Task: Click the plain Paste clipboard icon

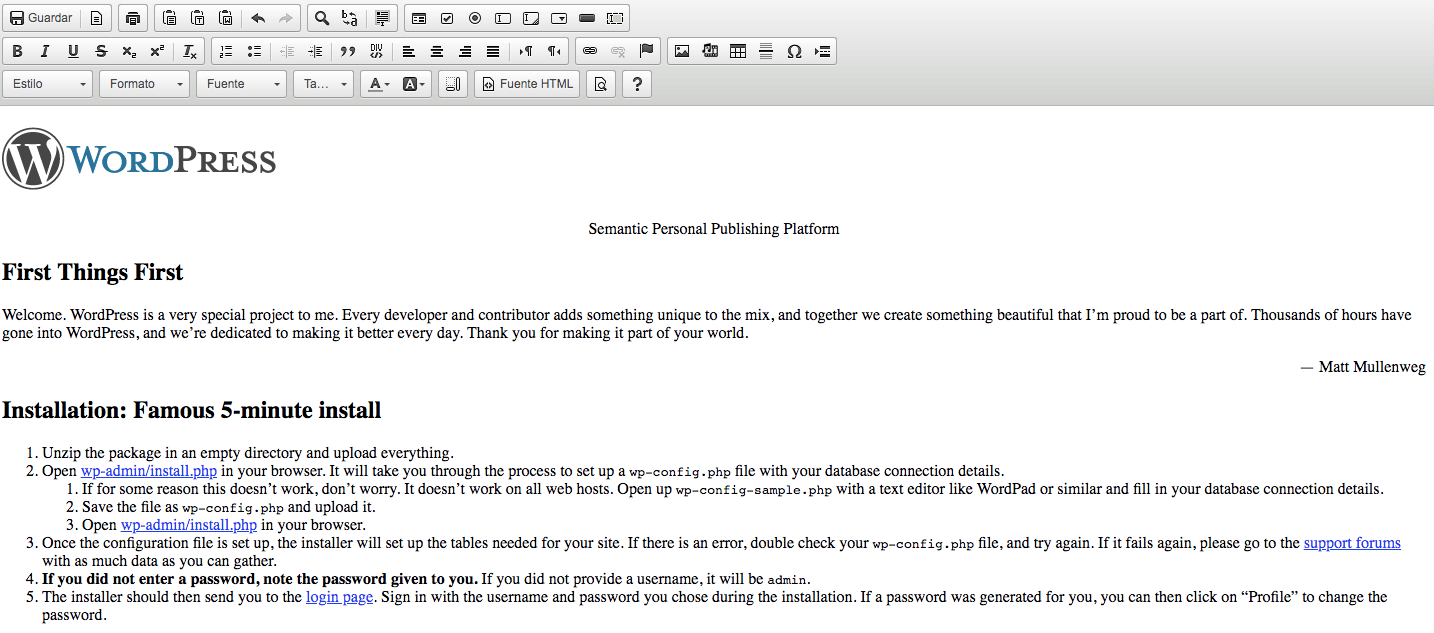Action: [x=170, y=18]
